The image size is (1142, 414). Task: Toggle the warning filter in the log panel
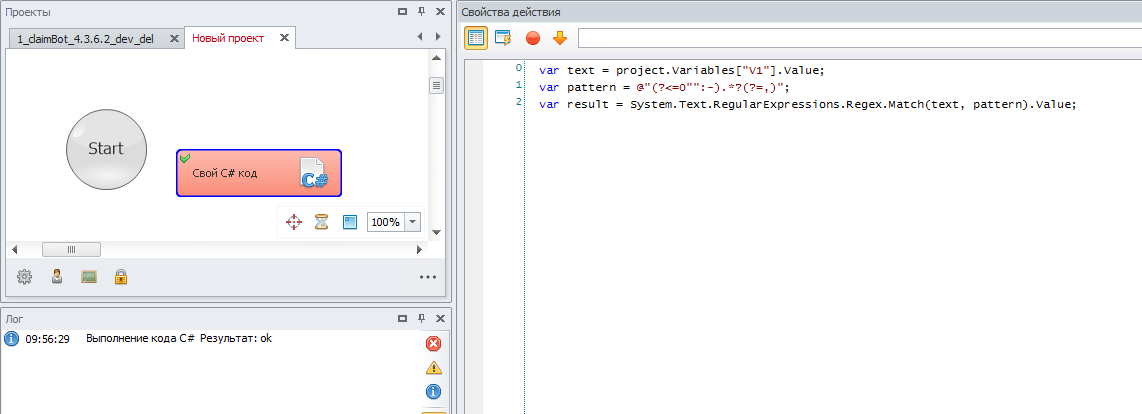coord(433,368)
